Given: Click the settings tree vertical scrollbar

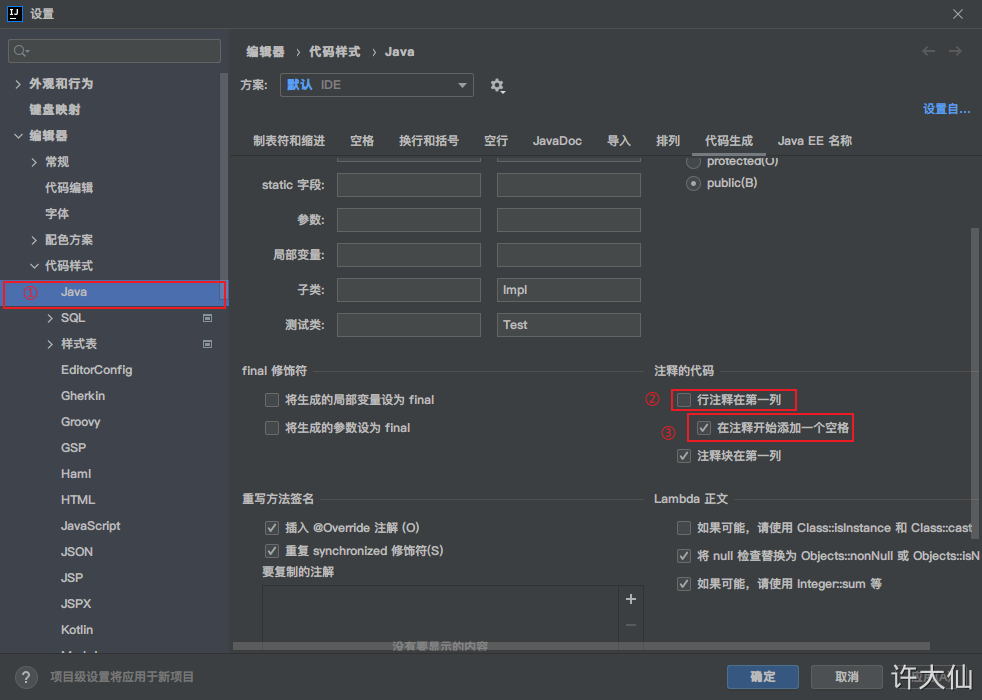Looking at the screenshot, I should 224,188.
